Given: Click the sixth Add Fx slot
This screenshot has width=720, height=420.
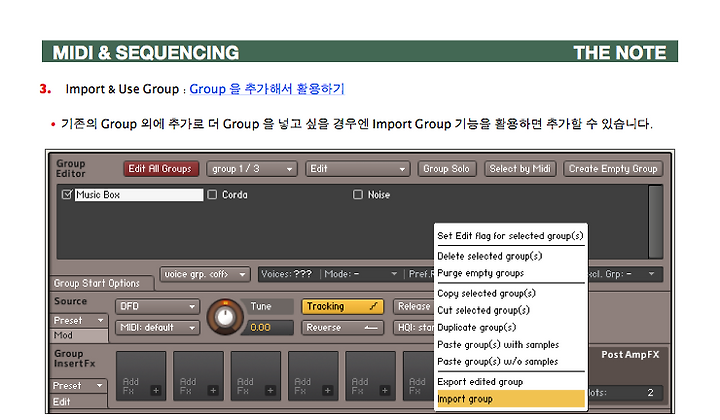Looking at the screenshot, I should pos(418,376).
